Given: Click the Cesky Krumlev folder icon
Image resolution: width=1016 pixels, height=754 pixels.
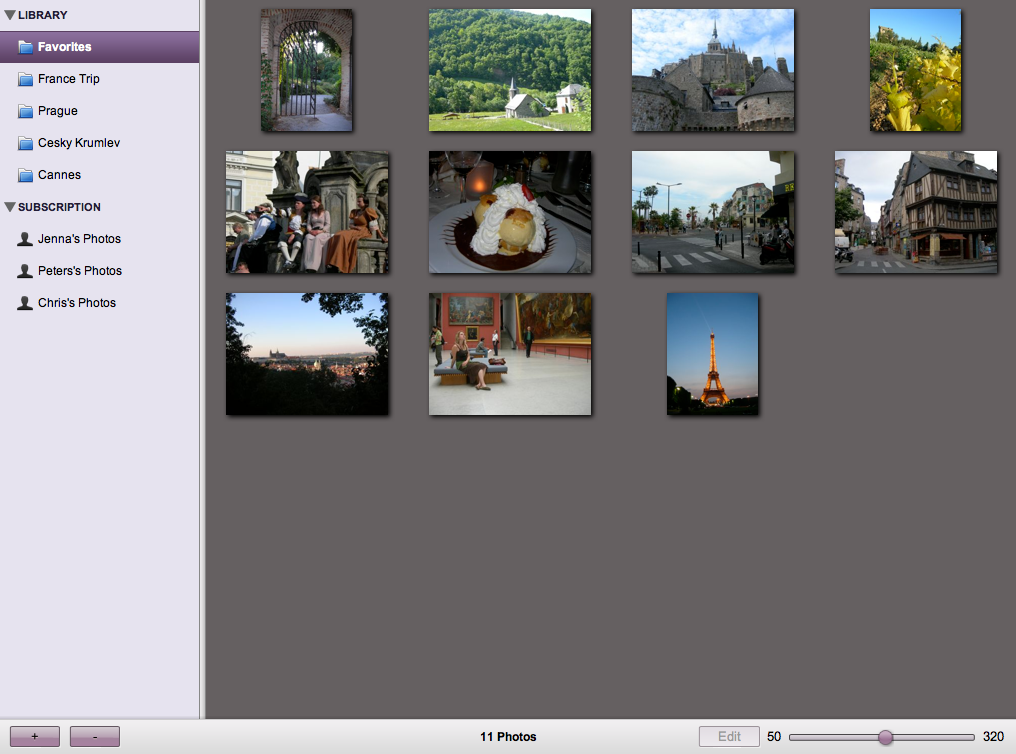Looking at the screenshot, I should tap(26, 143).
